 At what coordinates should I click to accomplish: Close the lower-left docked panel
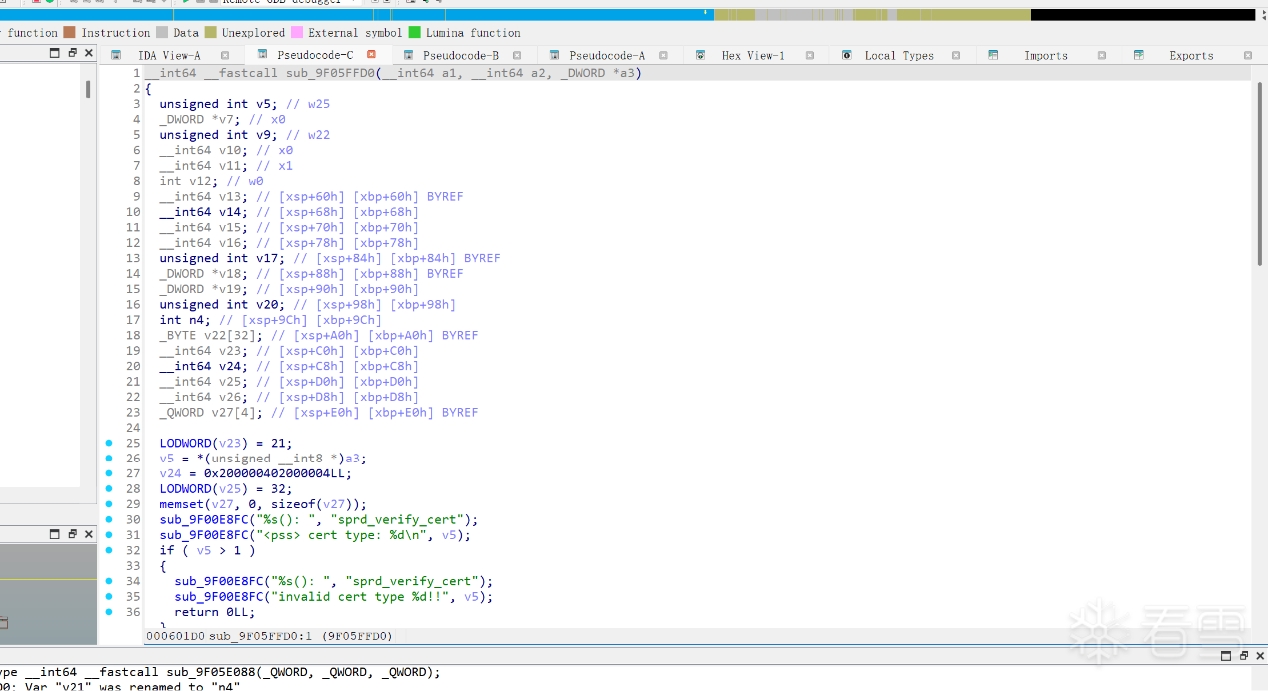[x=88, y=535]
